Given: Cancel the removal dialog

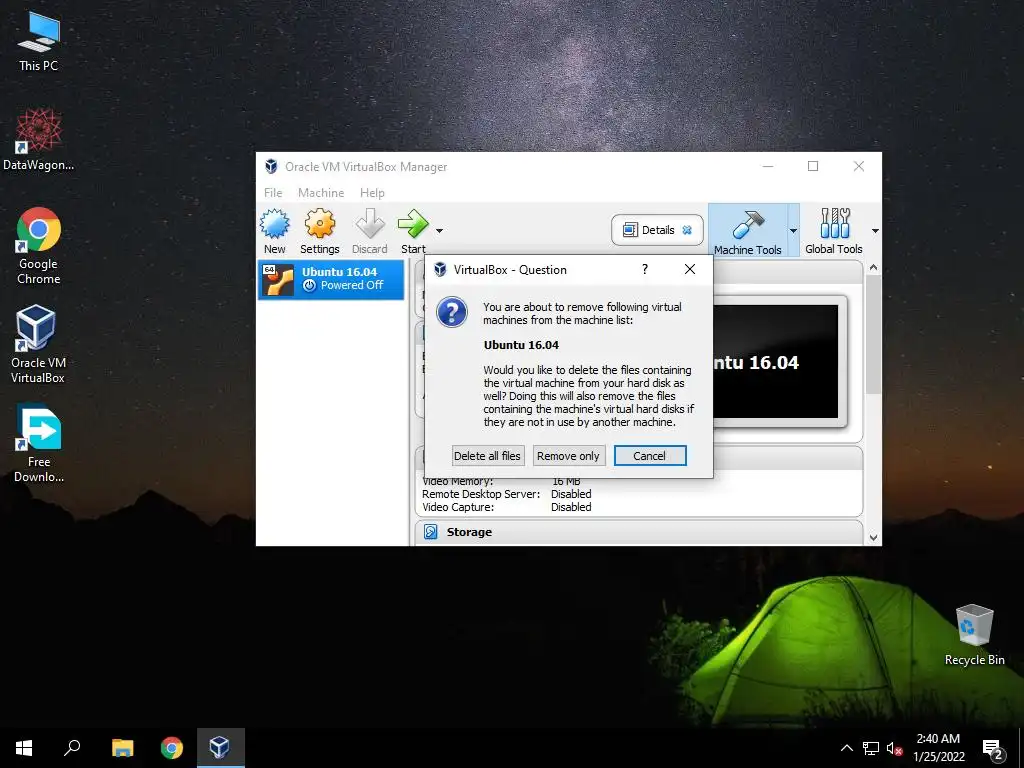Looking at the screenshot, I should [x=650, y=456].
